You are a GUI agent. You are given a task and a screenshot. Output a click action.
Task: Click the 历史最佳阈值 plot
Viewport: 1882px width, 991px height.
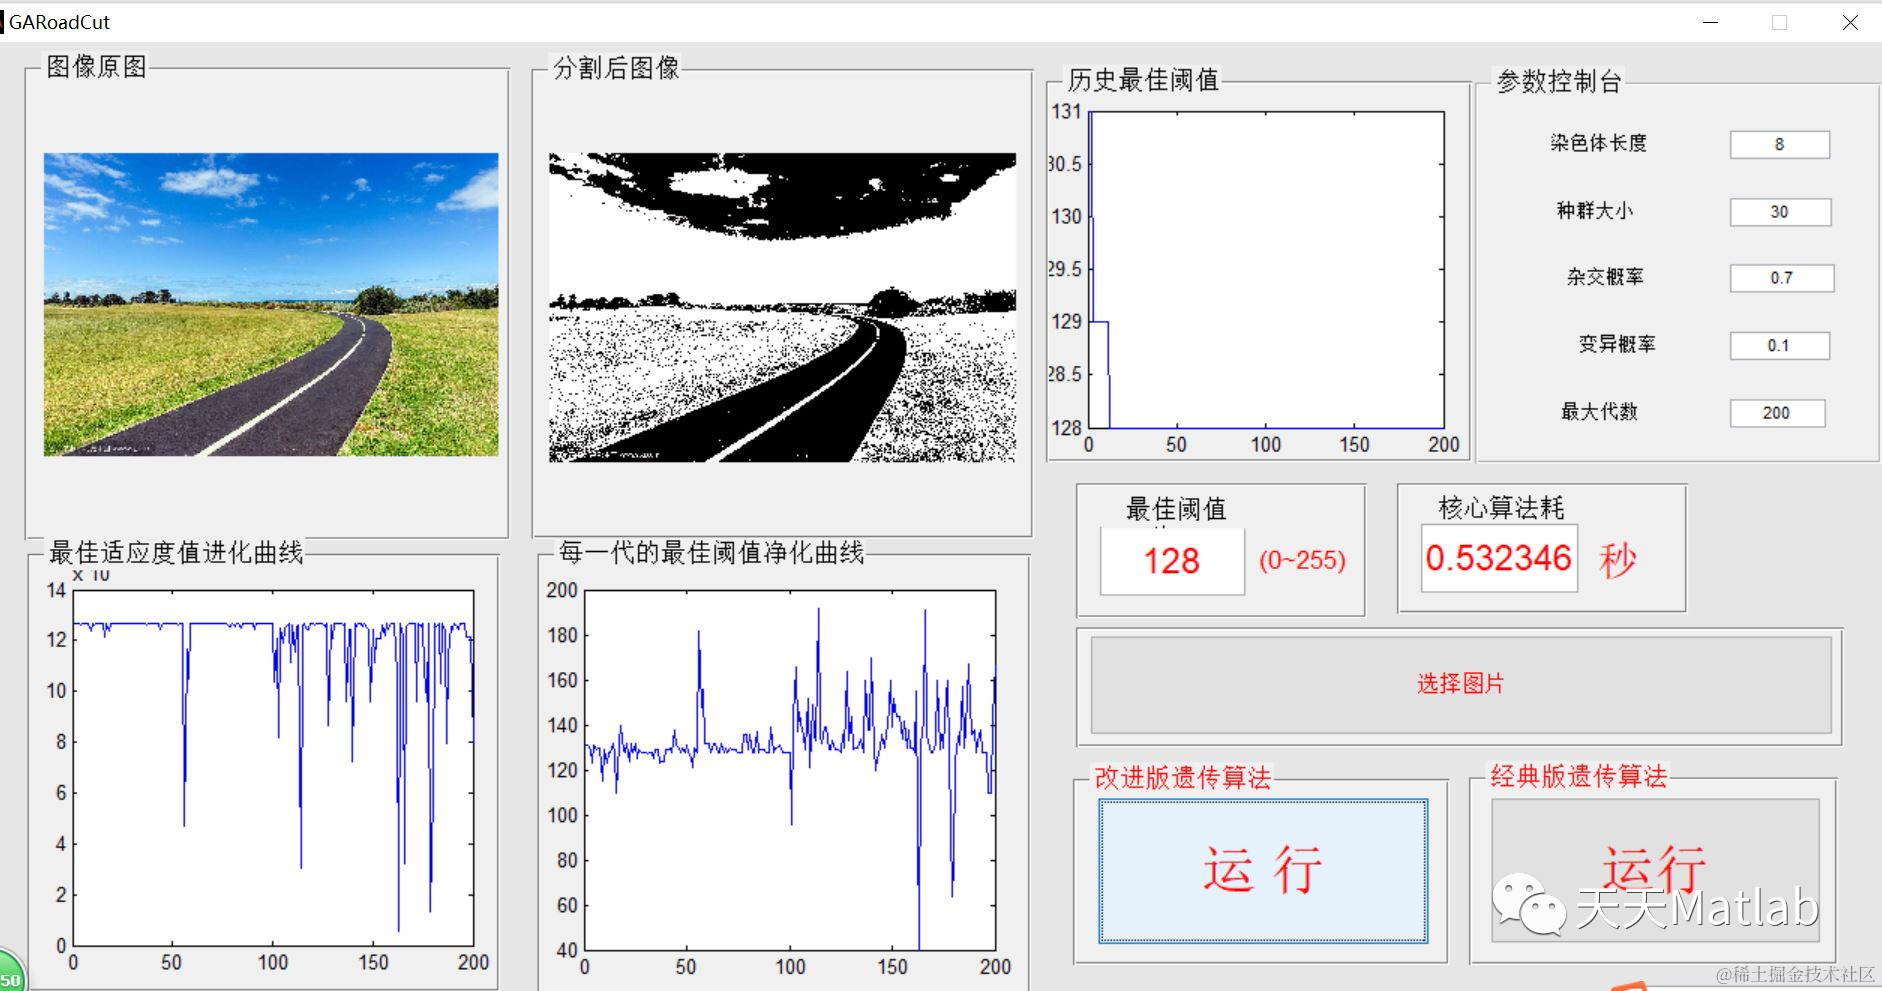pyautogui.click(x=1266, y=270)
